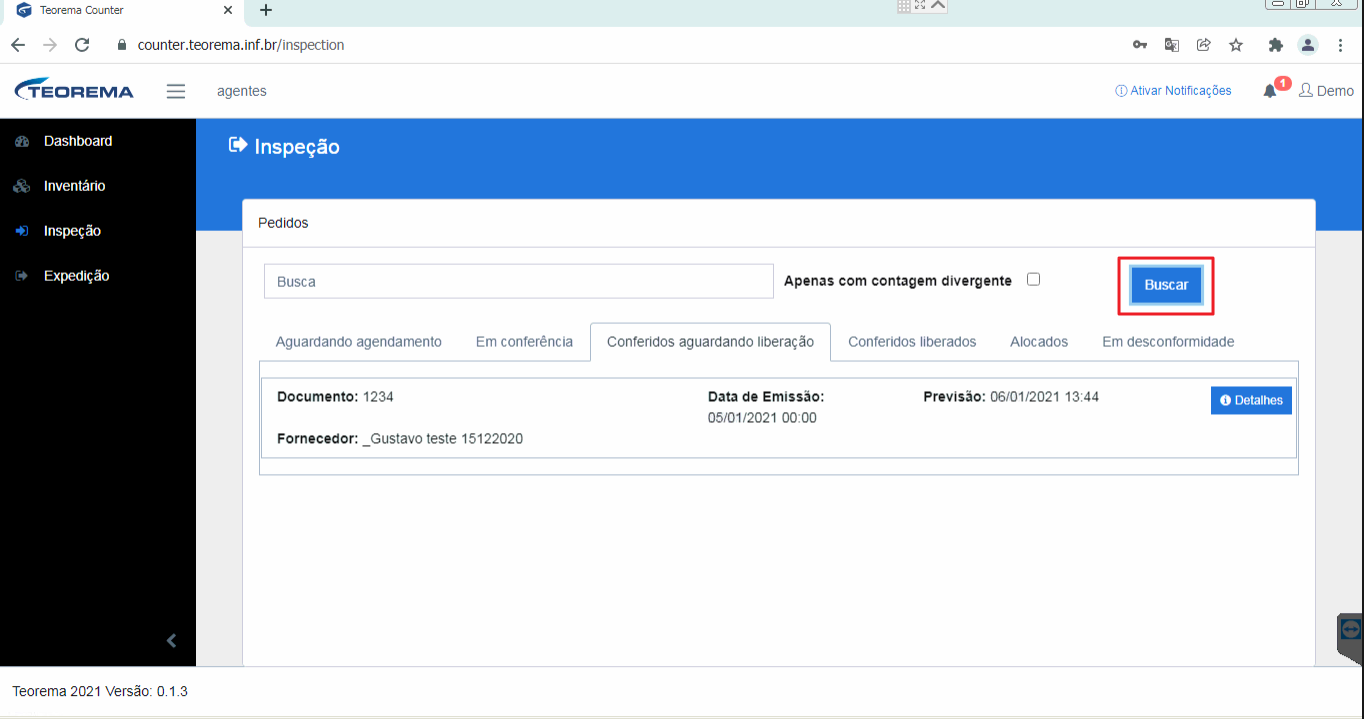Select the Conferidos liberados tab
The height and width of the screenshot is (719, 1364).
pos(912,342)
